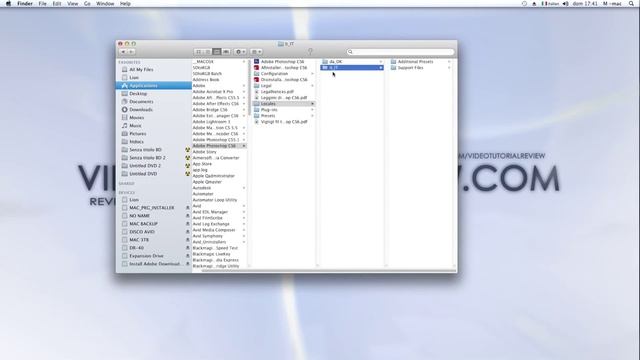
Task: Open the Window menu
Action: (105, 3)
